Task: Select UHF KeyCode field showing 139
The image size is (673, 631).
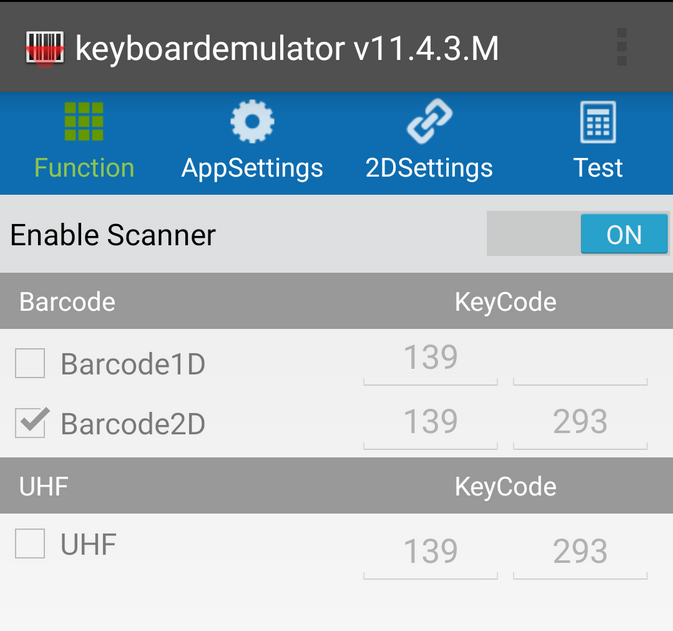Action: 430,551
